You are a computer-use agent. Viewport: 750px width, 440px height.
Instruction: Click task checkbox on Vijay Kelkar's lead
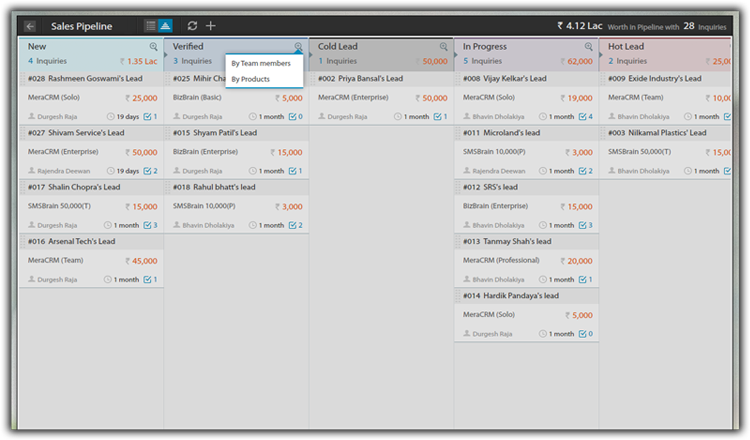coord(584,117)
